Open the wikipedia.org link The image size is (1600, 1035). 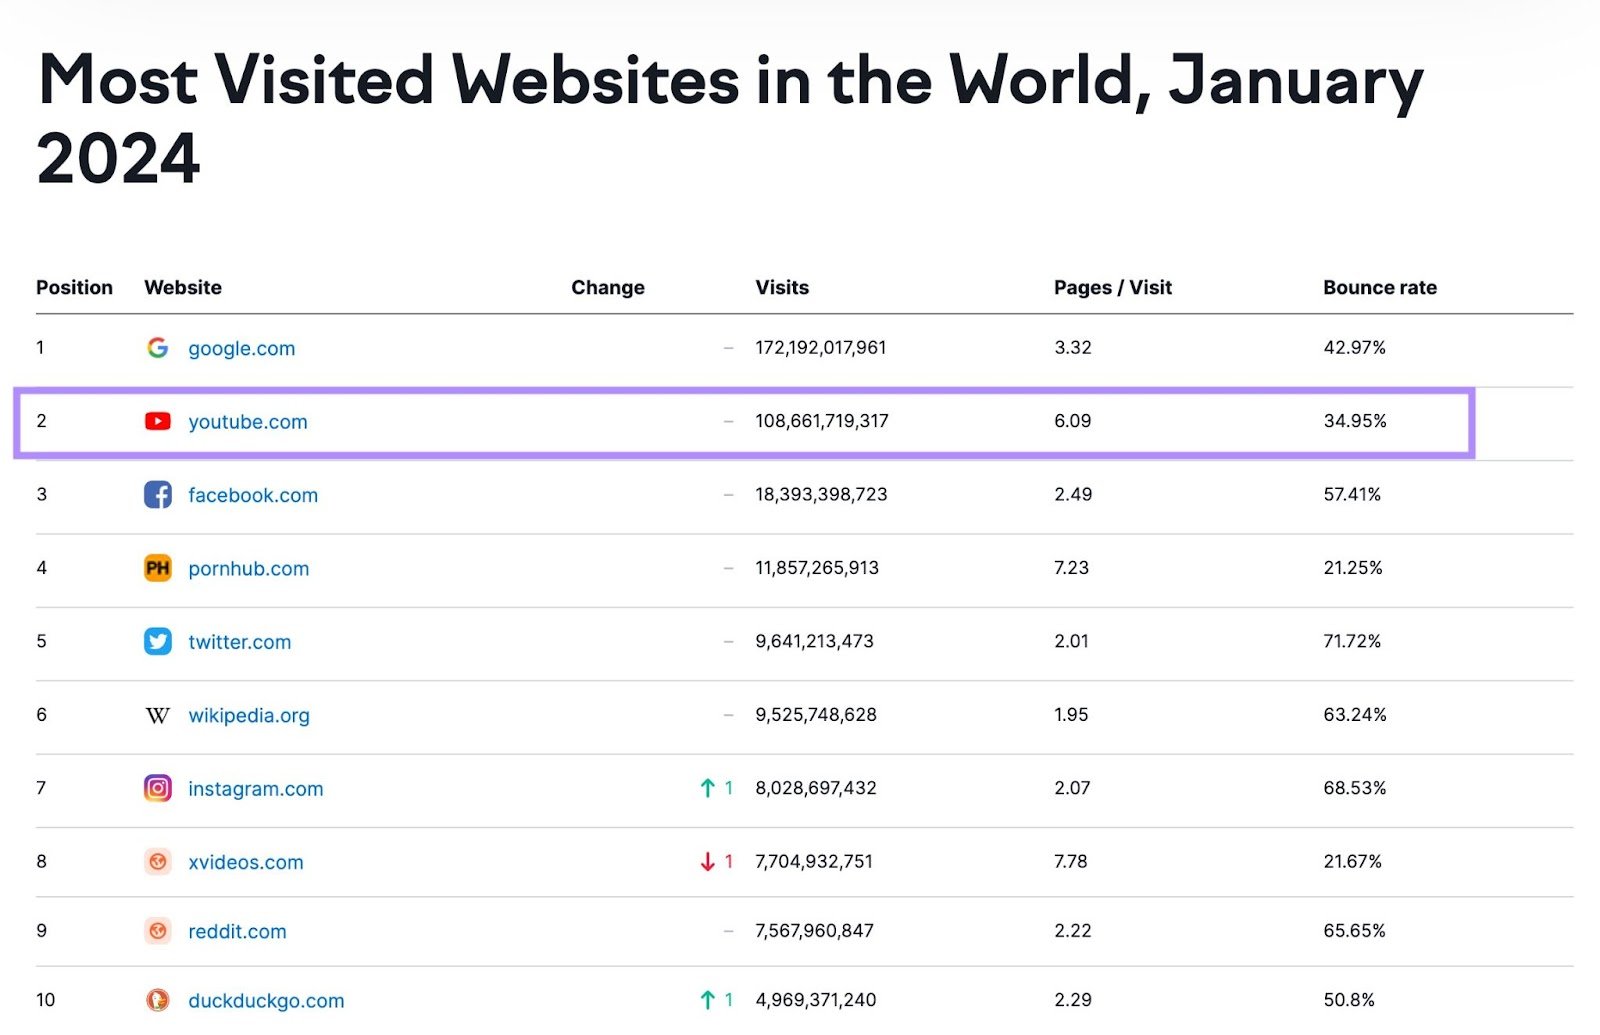pyautogui.click(x=249, y=714)
